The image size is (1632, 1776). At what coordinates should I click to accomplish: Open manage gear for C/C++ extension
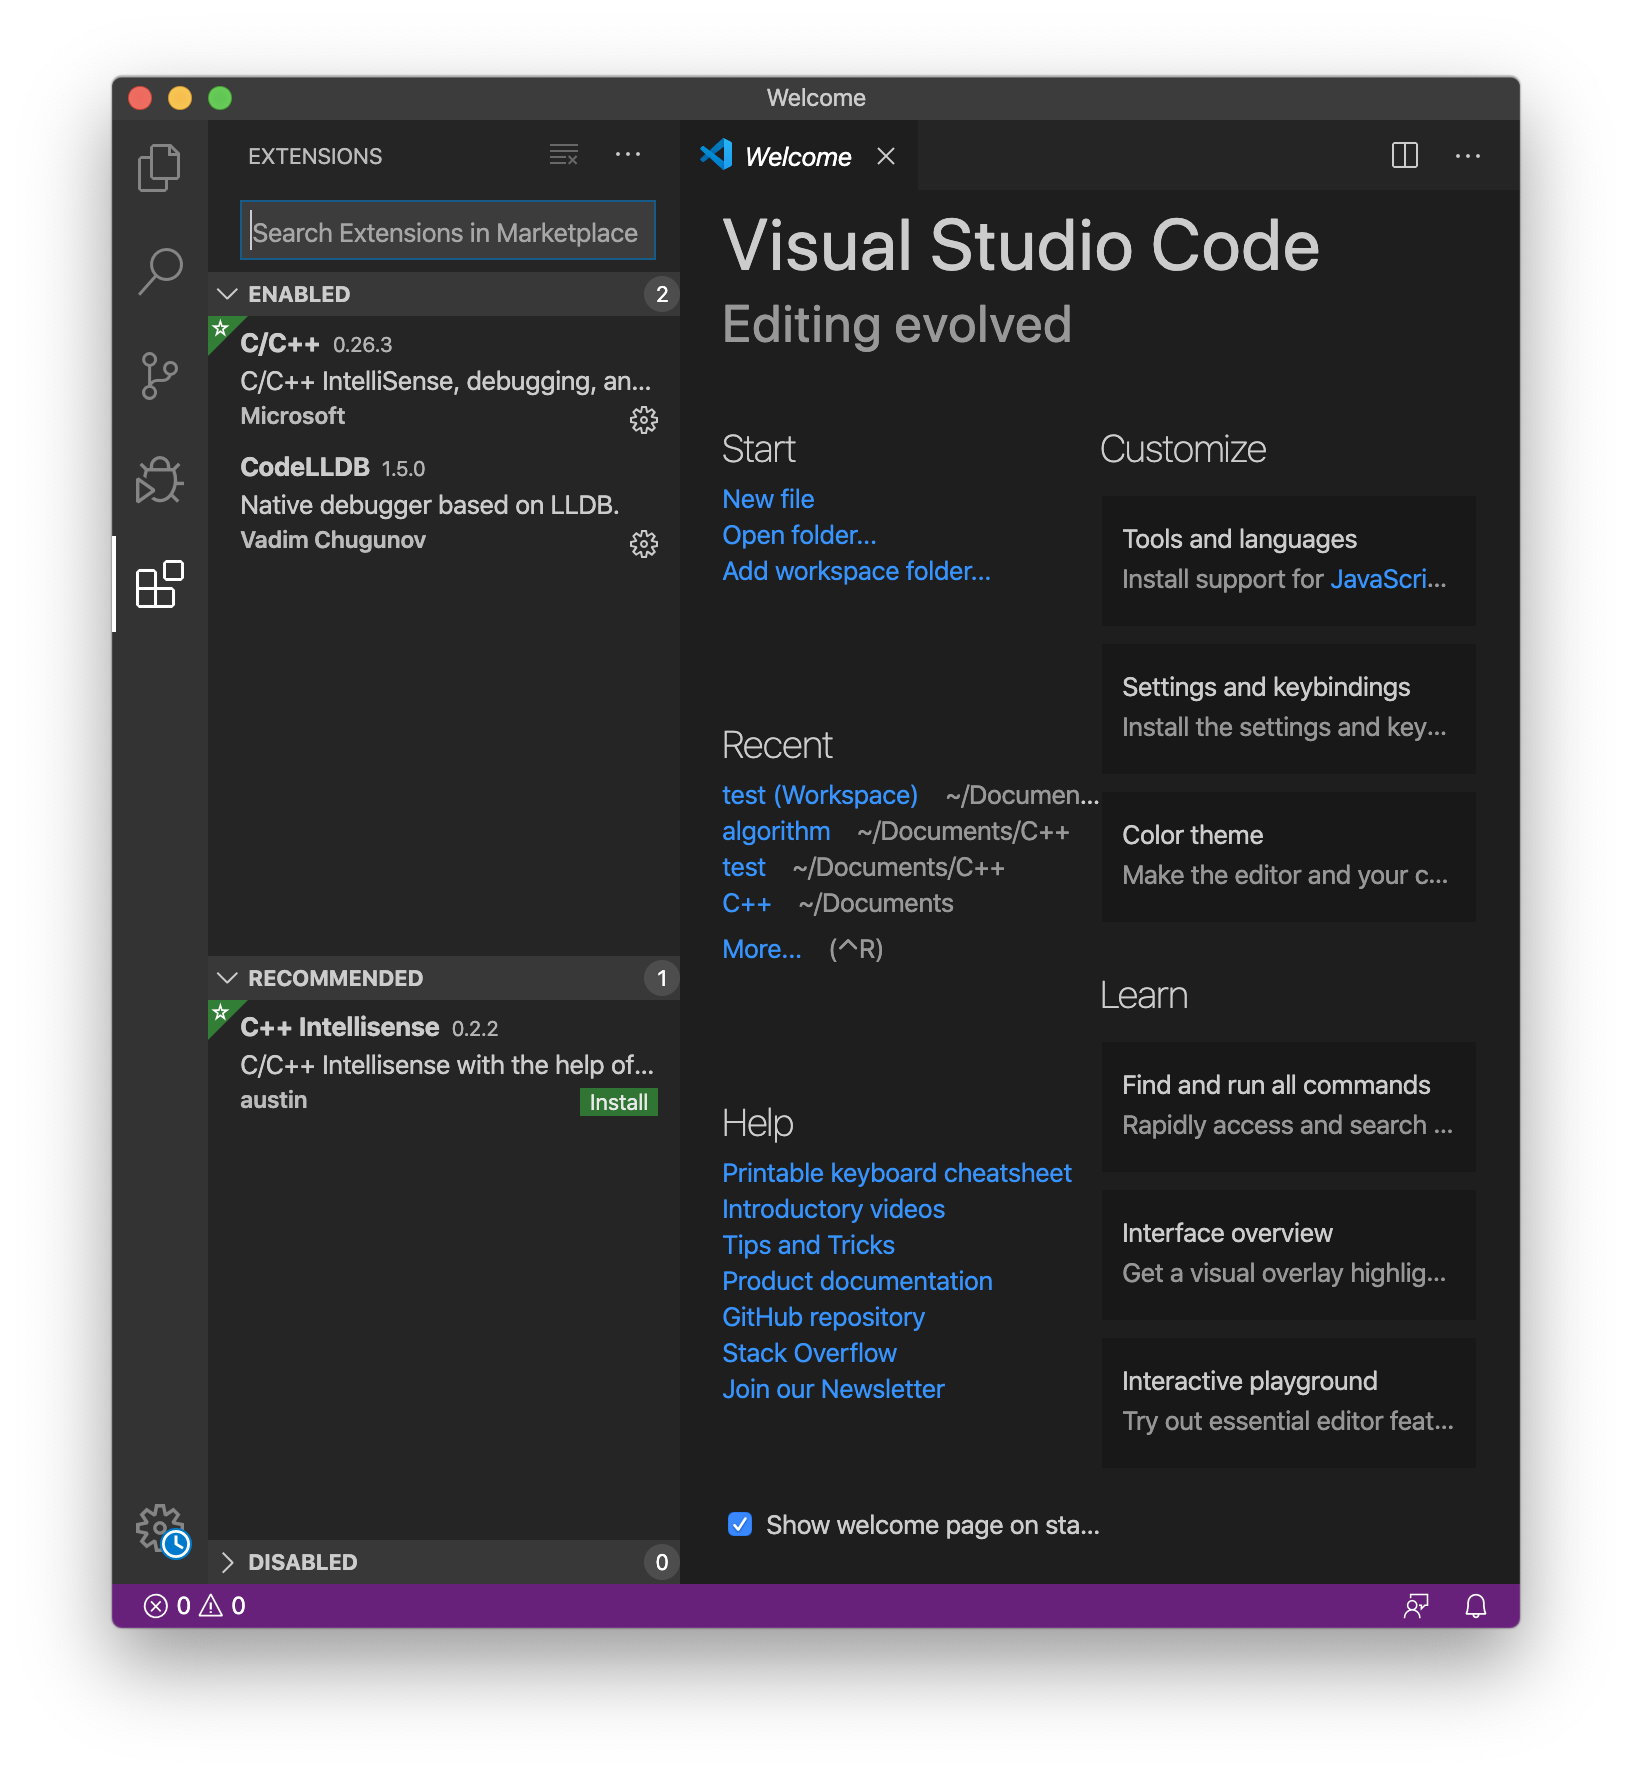644,420
